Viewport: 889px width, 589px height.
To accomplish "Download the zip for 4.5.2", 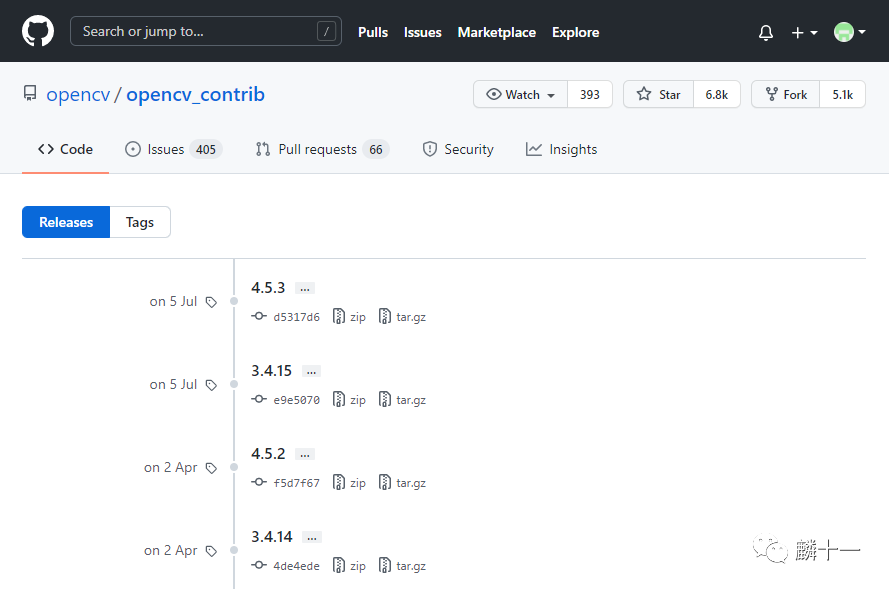I will click(x=349, y=482).
